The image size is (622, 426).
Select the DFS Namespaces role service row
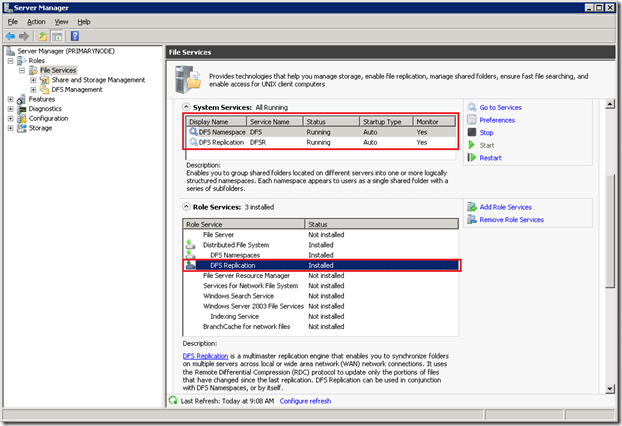click(x=321, y=255)
